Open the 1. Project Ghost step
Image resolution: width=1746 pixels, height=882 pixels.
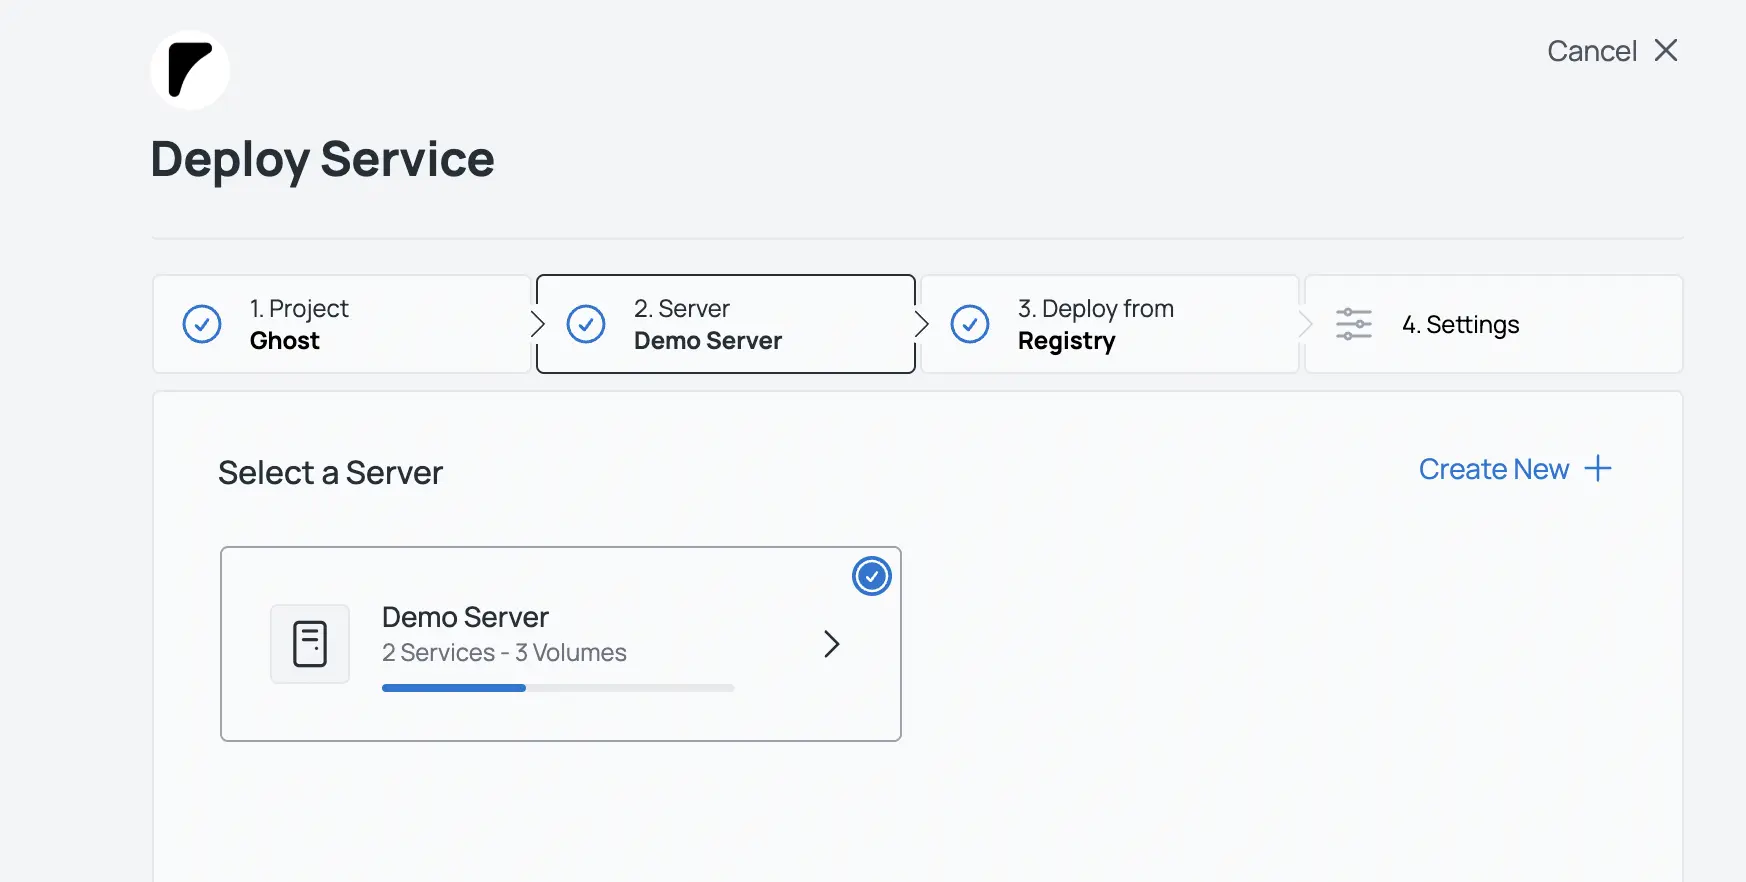pos(340,324)
